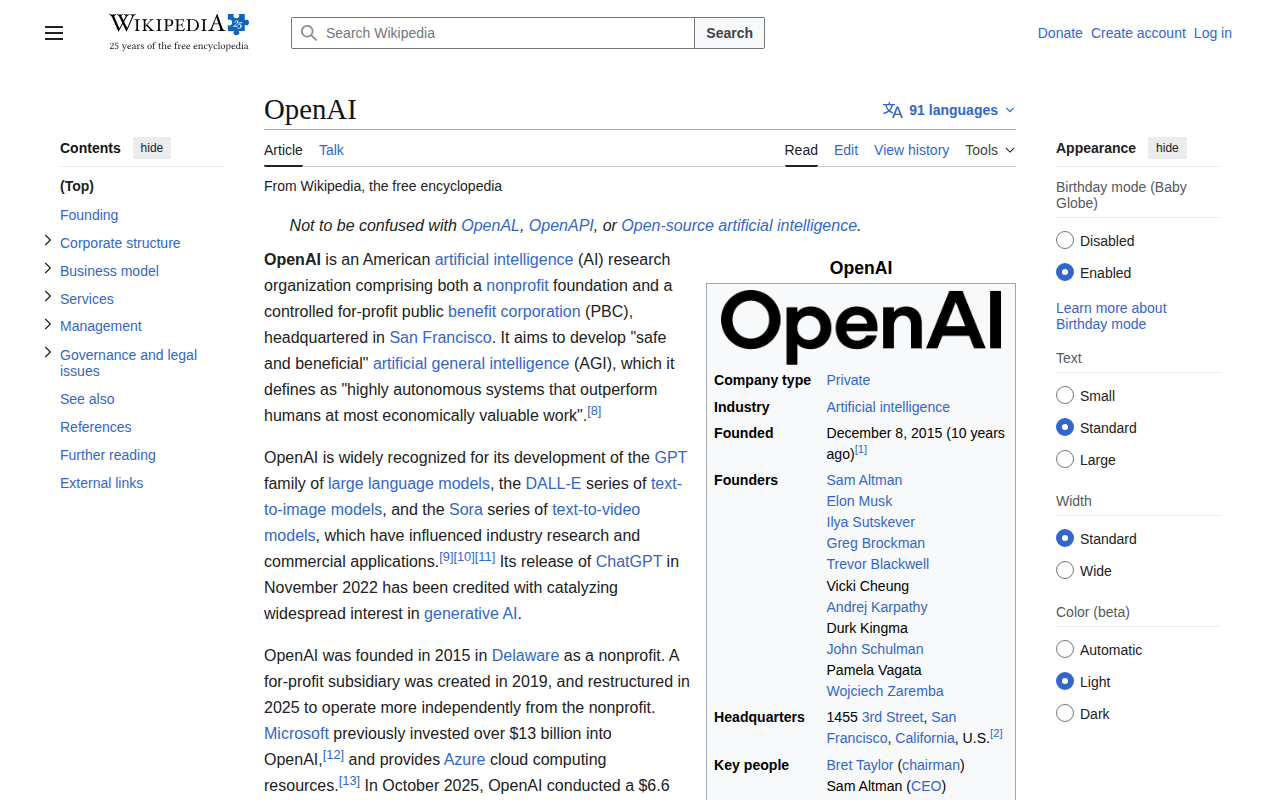Go to Founding section in contents
Screen dimensions: 1280x800
(89, 215)
